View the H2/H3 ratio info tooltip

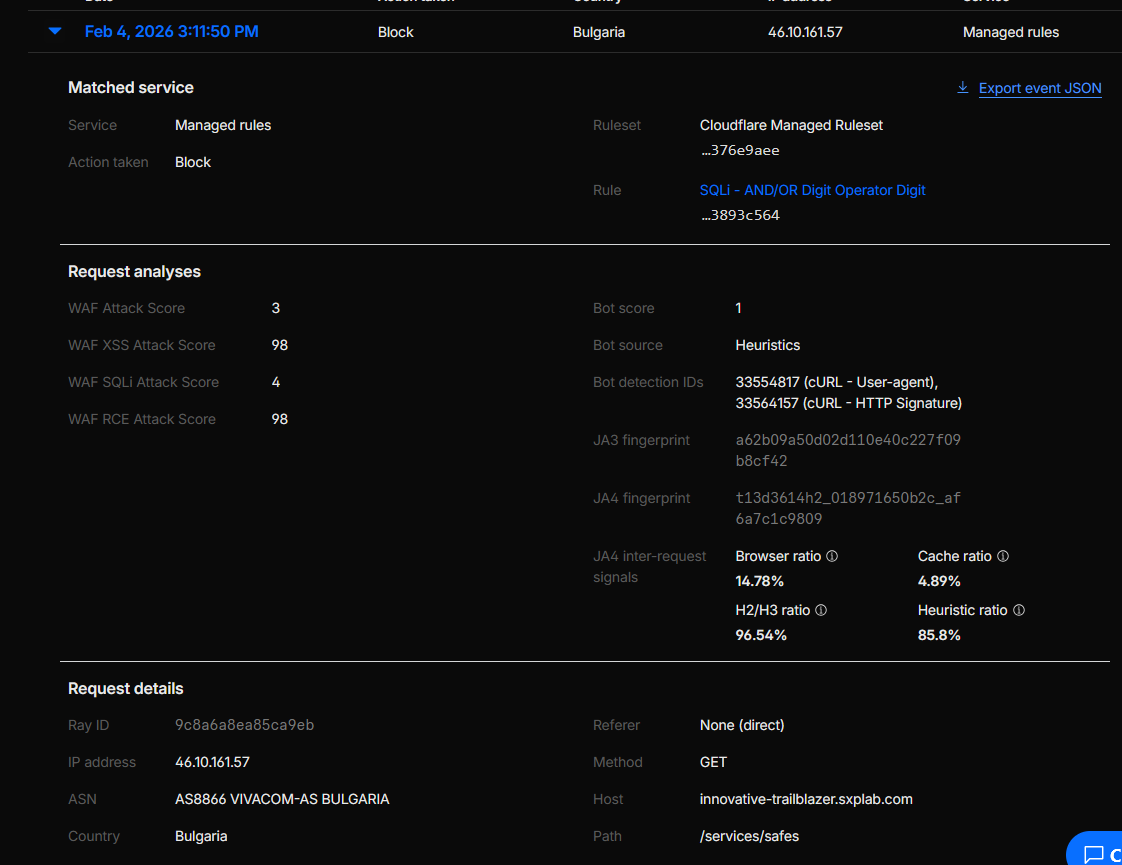click(x=821, y=609)
